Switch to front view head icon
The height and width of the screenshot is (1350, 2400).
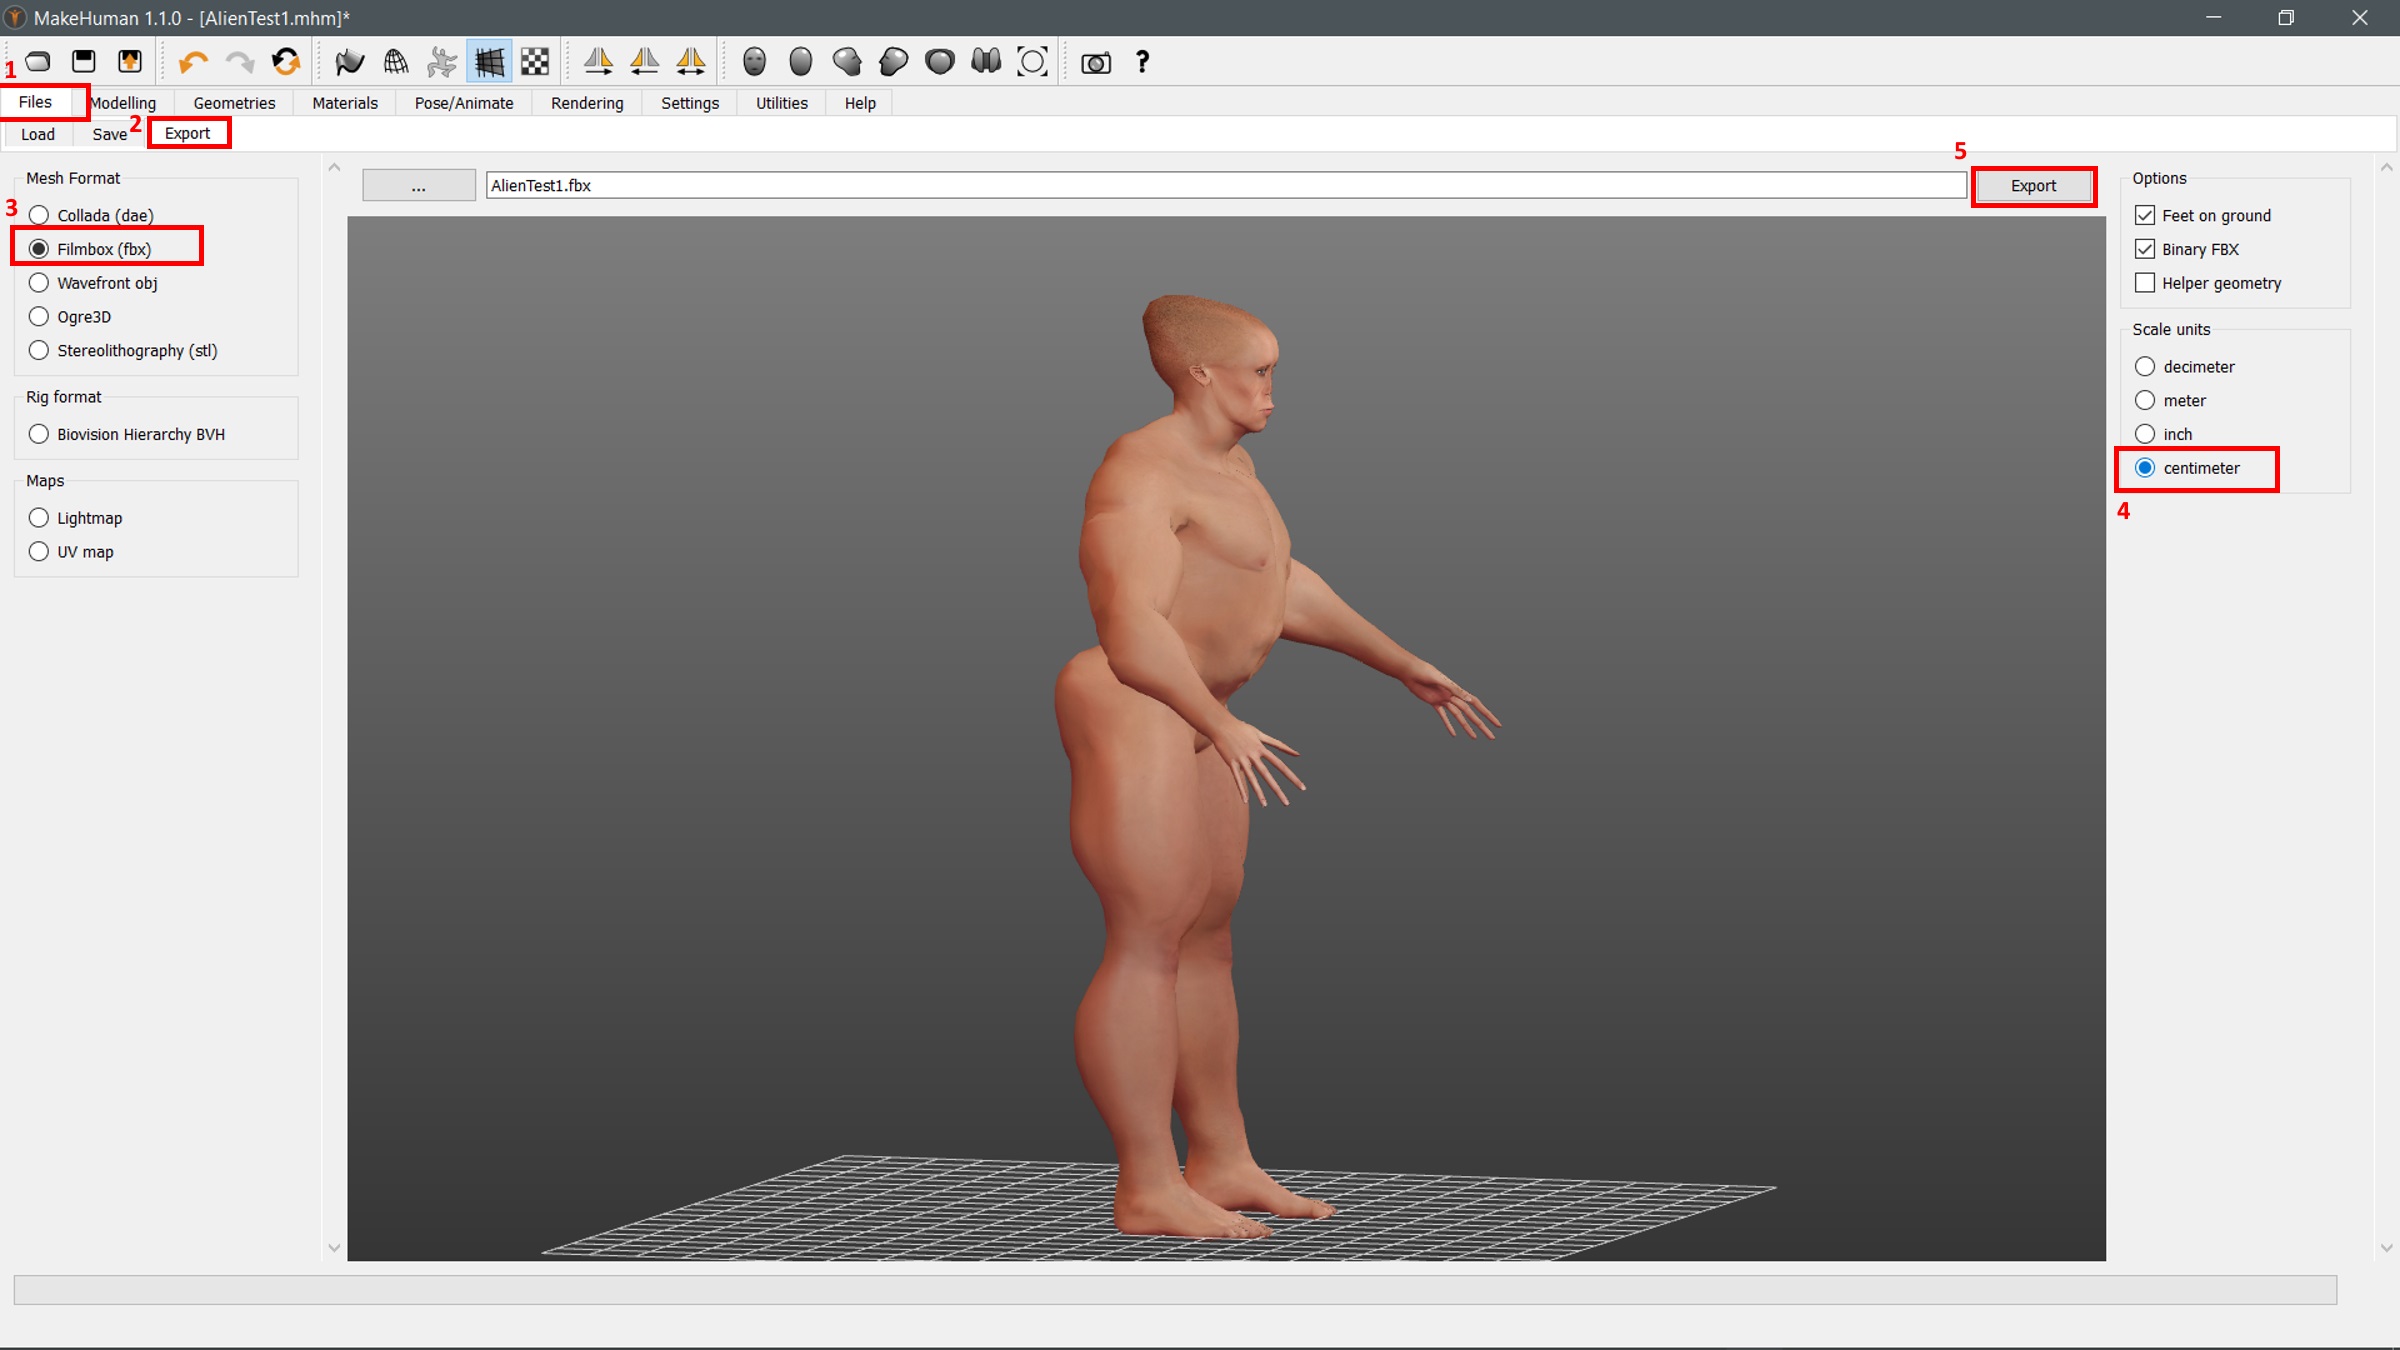[754, 62]
